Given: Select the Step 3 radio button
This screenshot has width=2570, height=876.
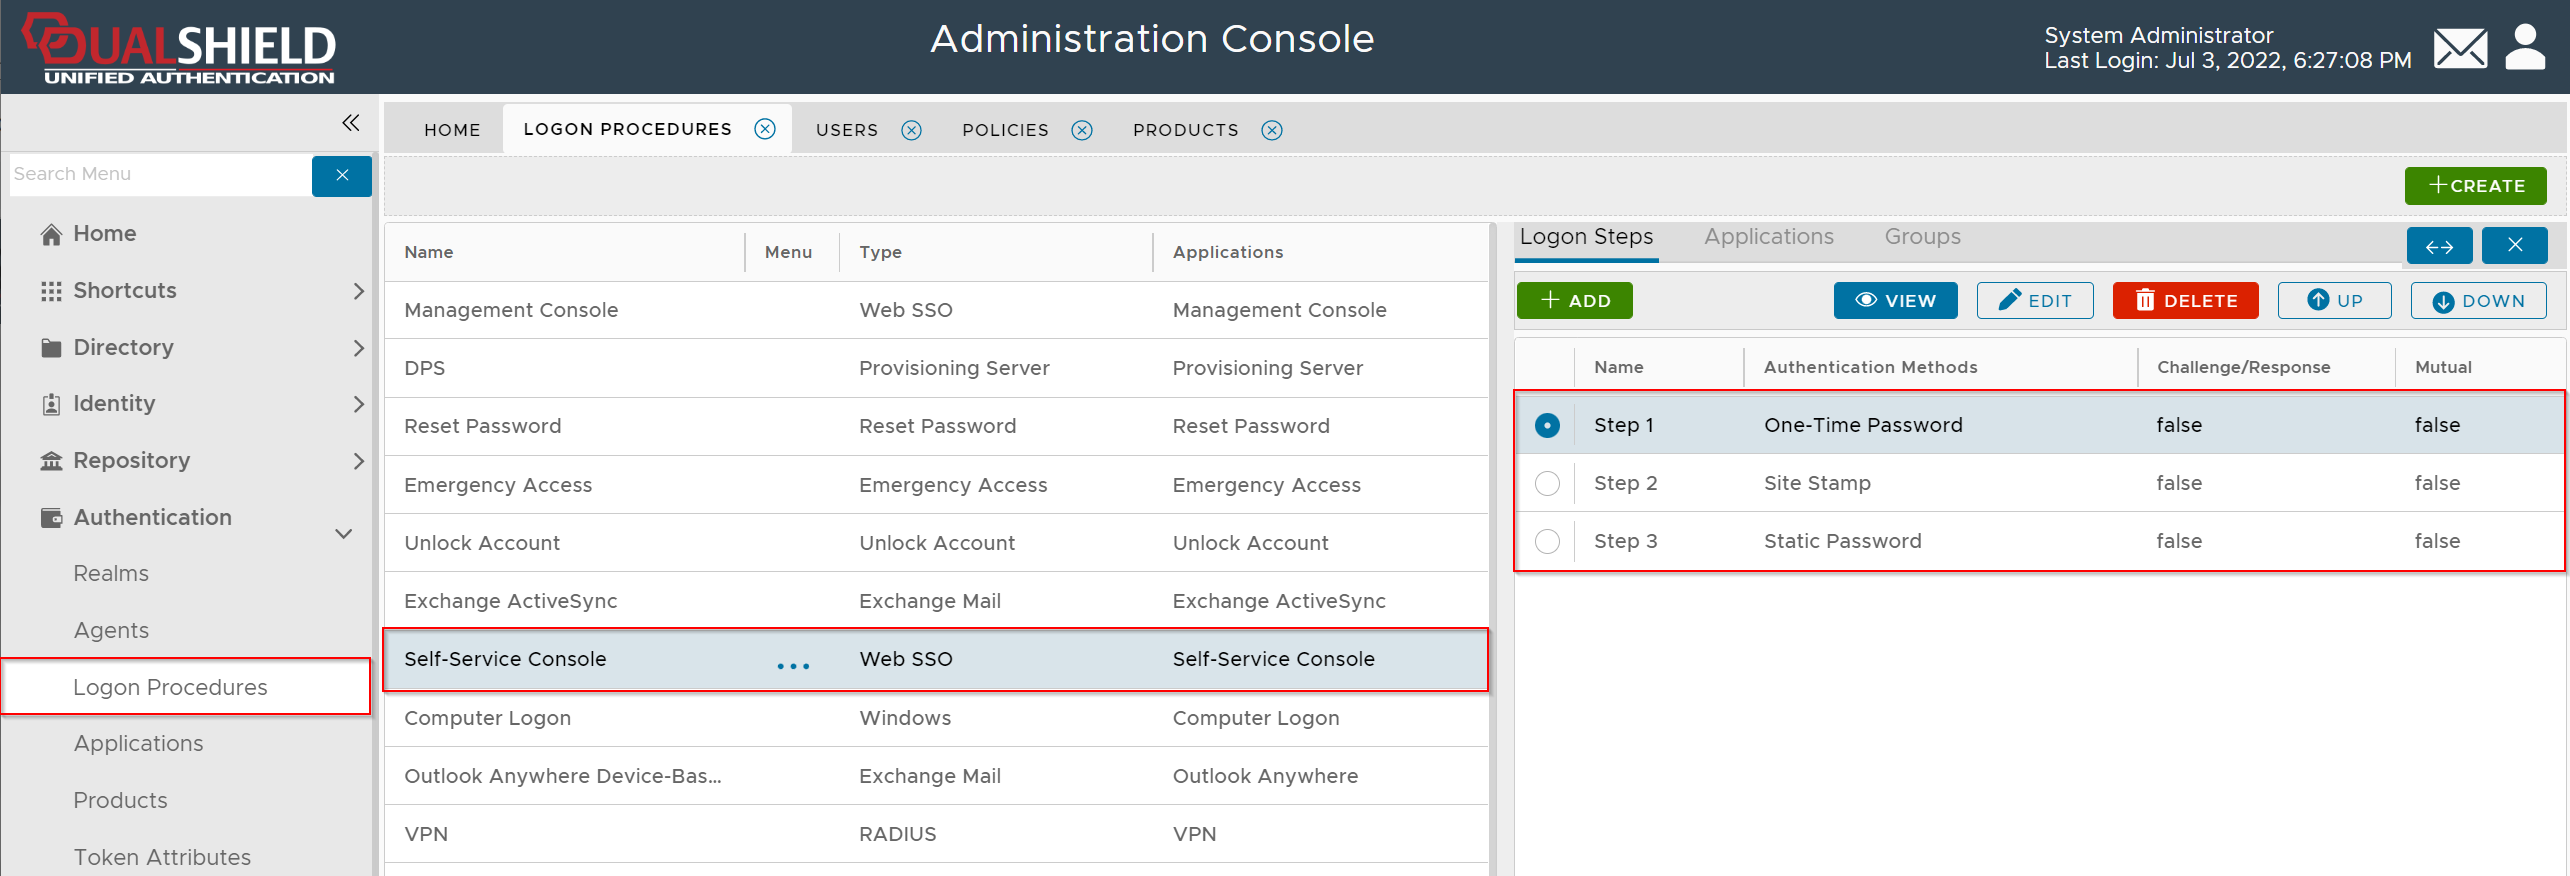Looking at the screenshot, I should [x=1547, y=541].
